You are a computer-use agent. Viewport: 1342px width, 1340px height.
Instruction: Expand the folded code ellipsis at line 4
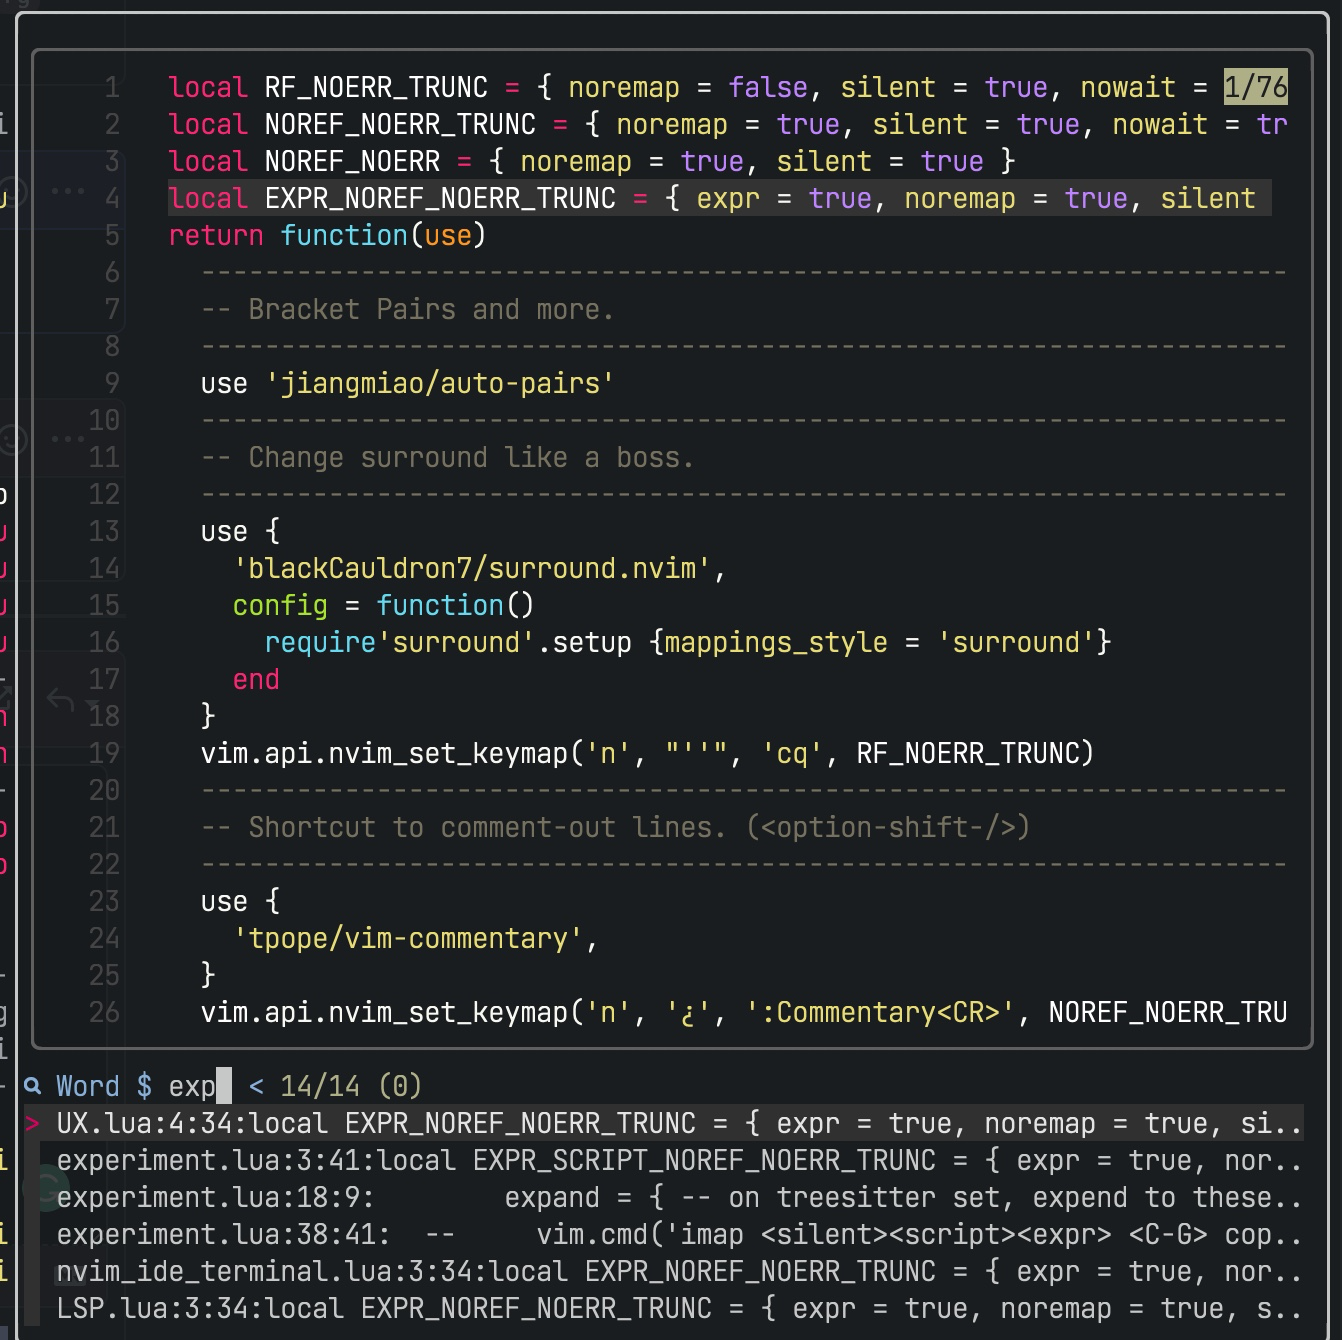[x=66, y=189]
